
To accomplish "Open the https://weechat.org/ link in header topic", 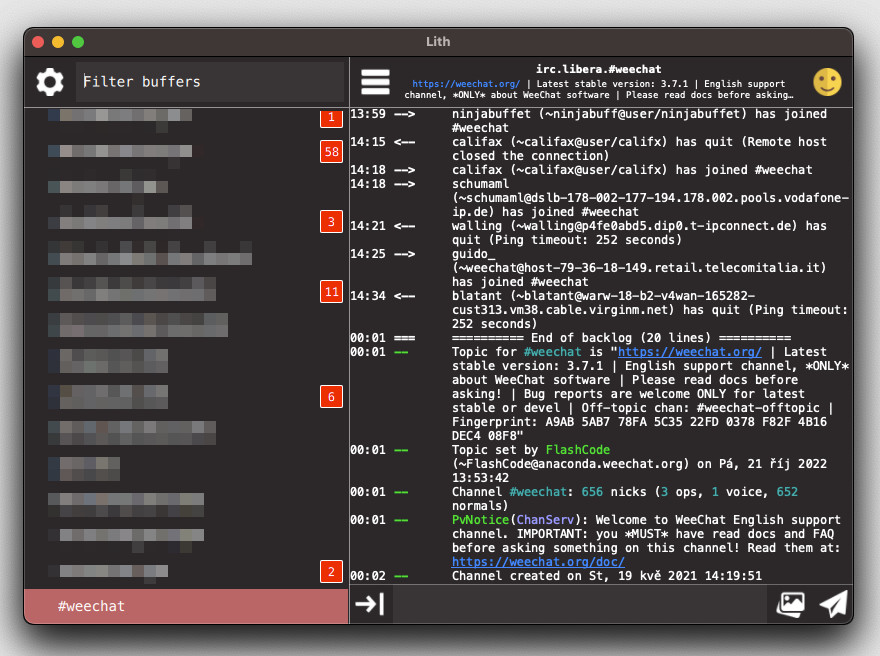I will 466,84.
